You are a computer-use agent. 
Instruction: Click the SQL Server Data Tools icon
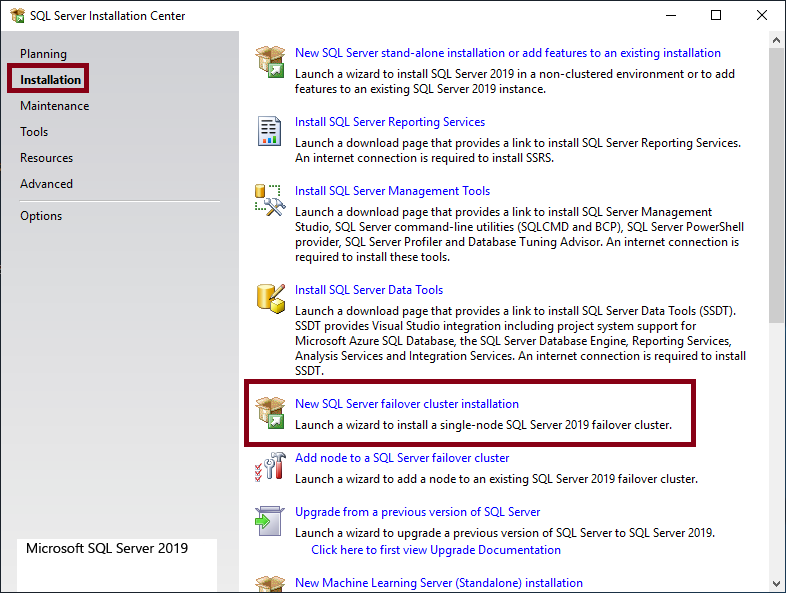[x=271, y=299]
